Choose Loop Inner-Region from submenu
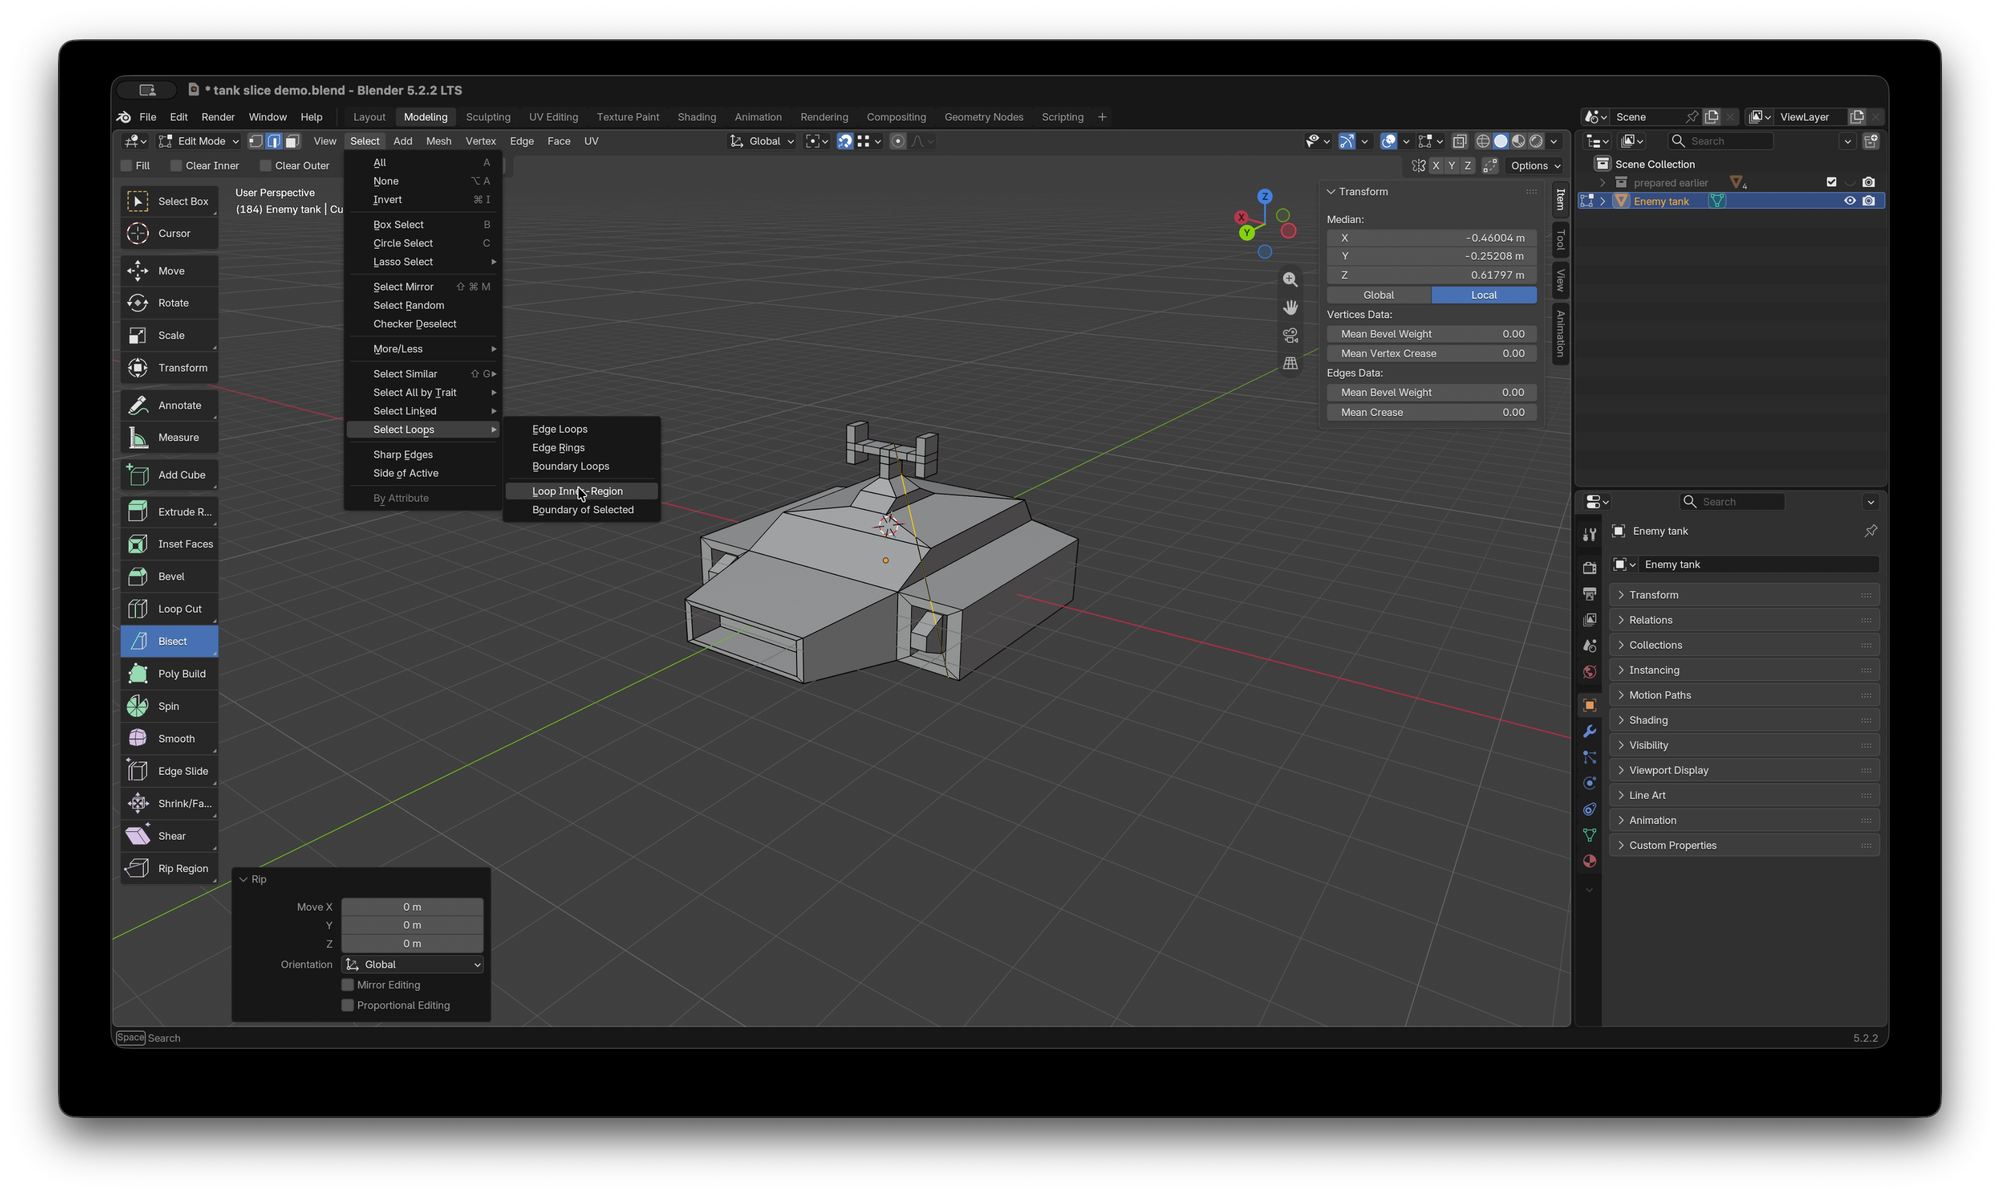Screen dimensions: 2000x1195 coord(581,491)
